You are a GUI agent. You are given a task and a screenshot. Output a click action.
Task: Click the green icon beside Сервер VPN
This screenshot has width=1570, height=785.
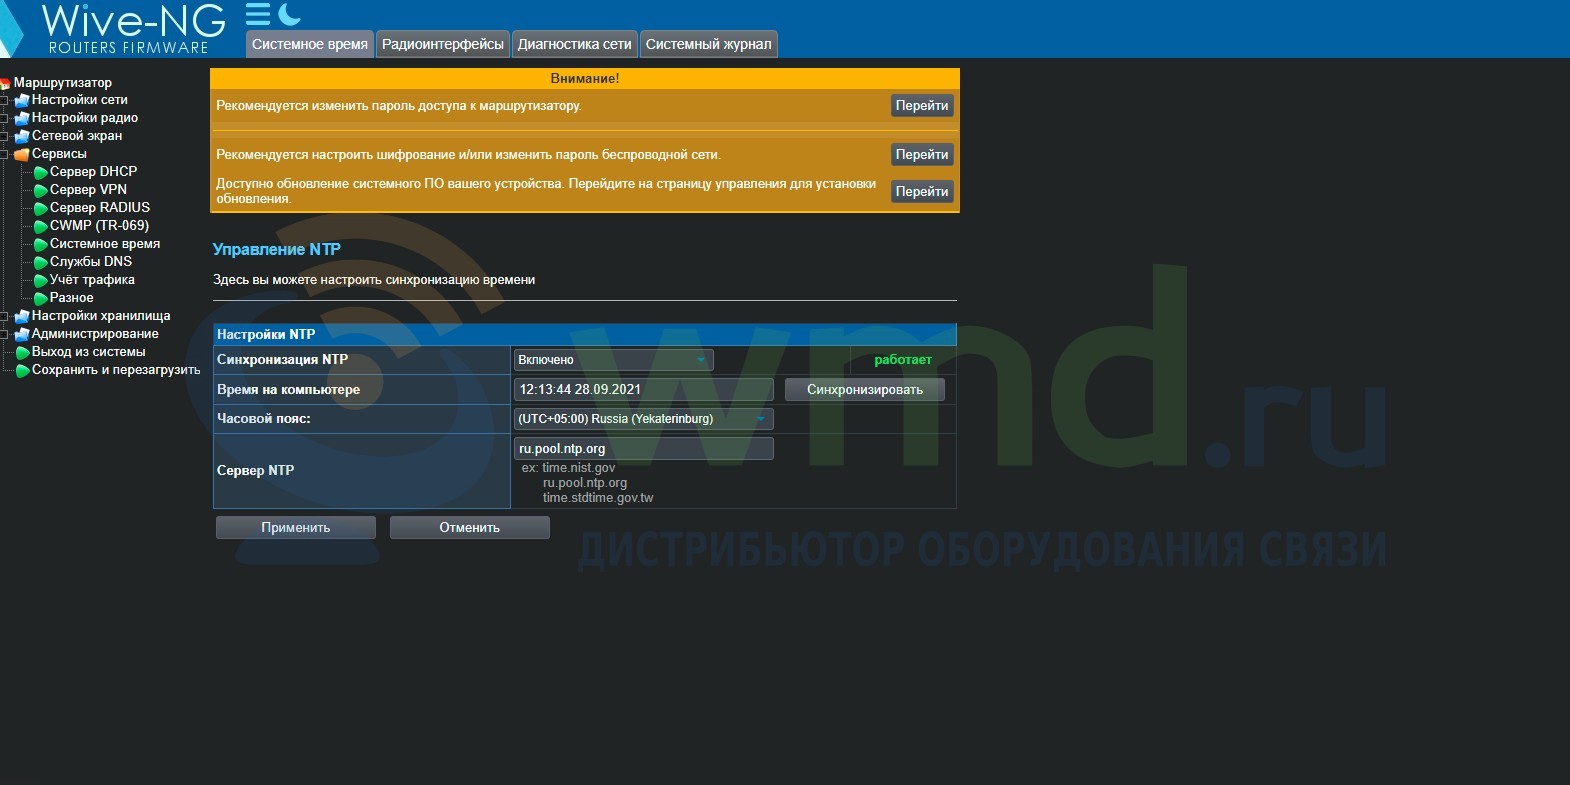point(41,190)
